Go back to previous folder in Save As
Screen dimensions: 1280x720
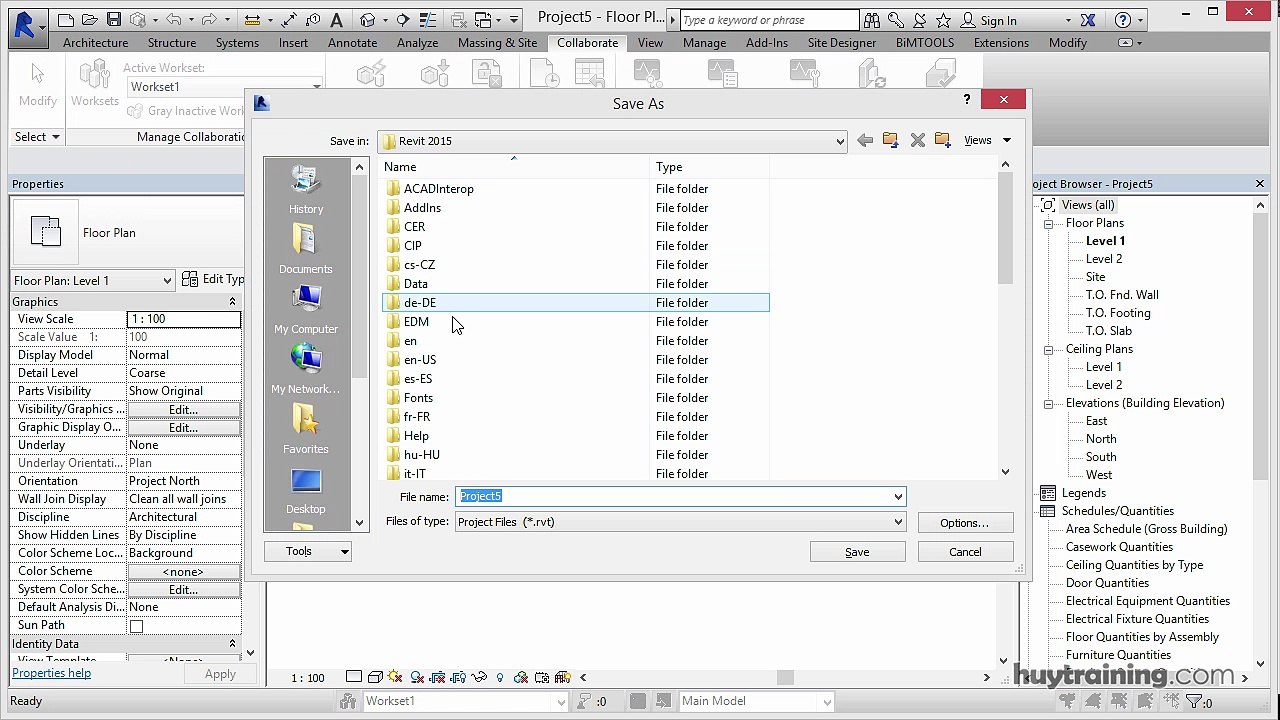coord(865,140)
